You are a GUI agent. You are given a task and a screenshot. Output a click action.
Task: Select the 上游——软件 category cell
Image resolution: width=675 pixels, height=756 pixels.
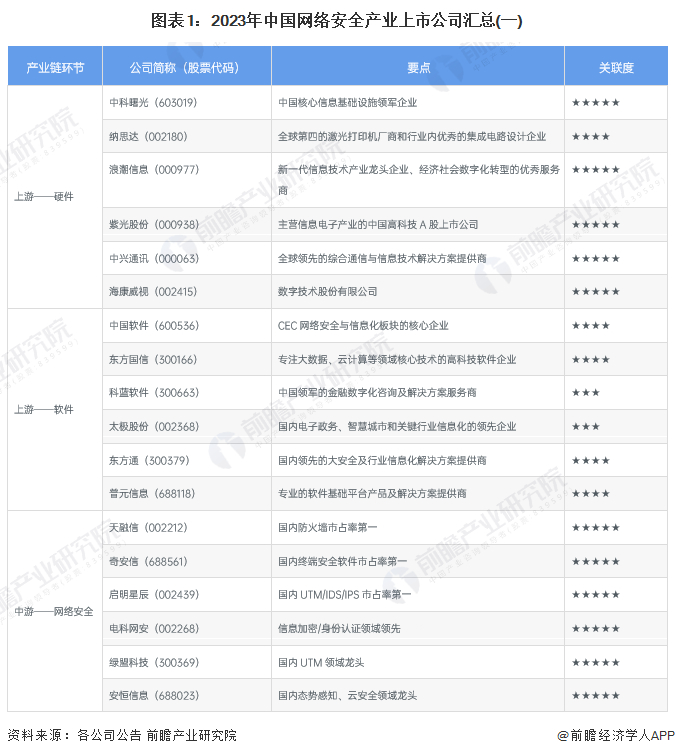click(x=55, y=409)
